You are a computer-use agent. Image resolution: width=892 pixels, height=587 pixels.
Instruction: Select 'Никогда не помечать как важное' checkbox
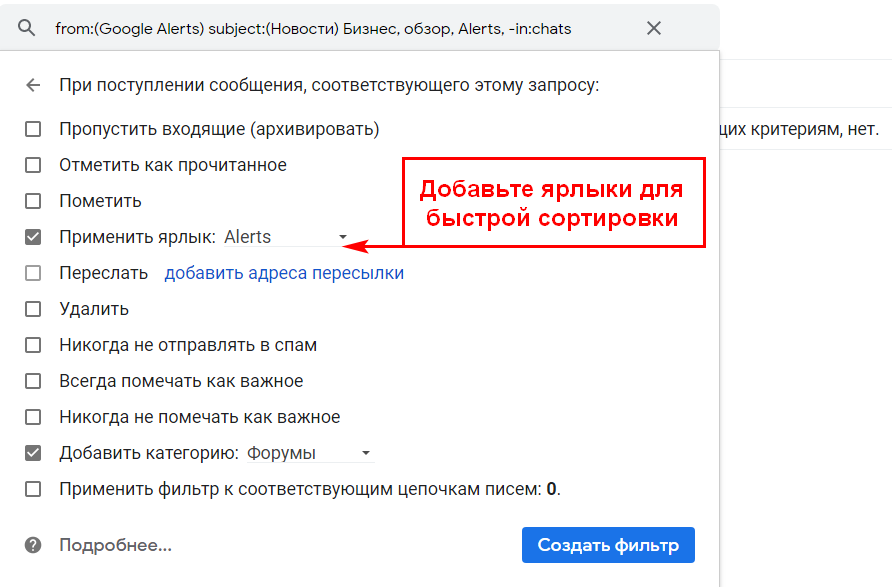point(33,417)
